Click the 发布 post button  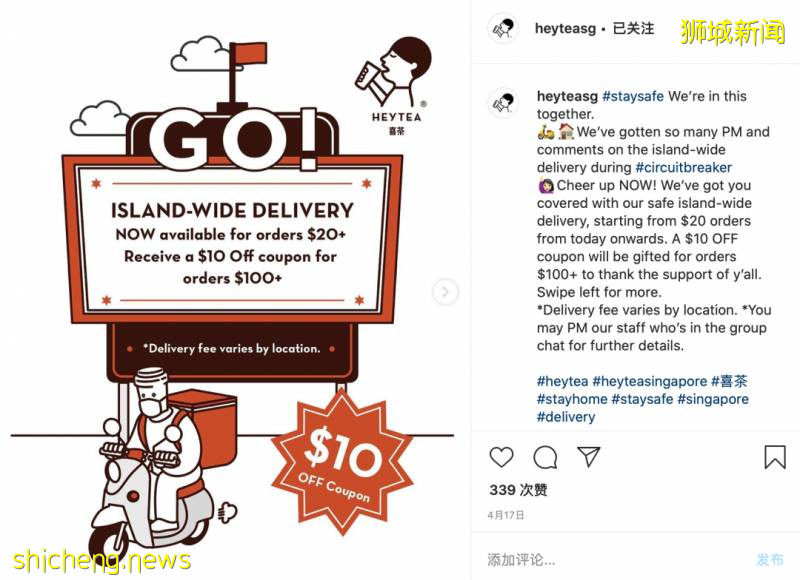pyautogui.click(x=770, y=560)
